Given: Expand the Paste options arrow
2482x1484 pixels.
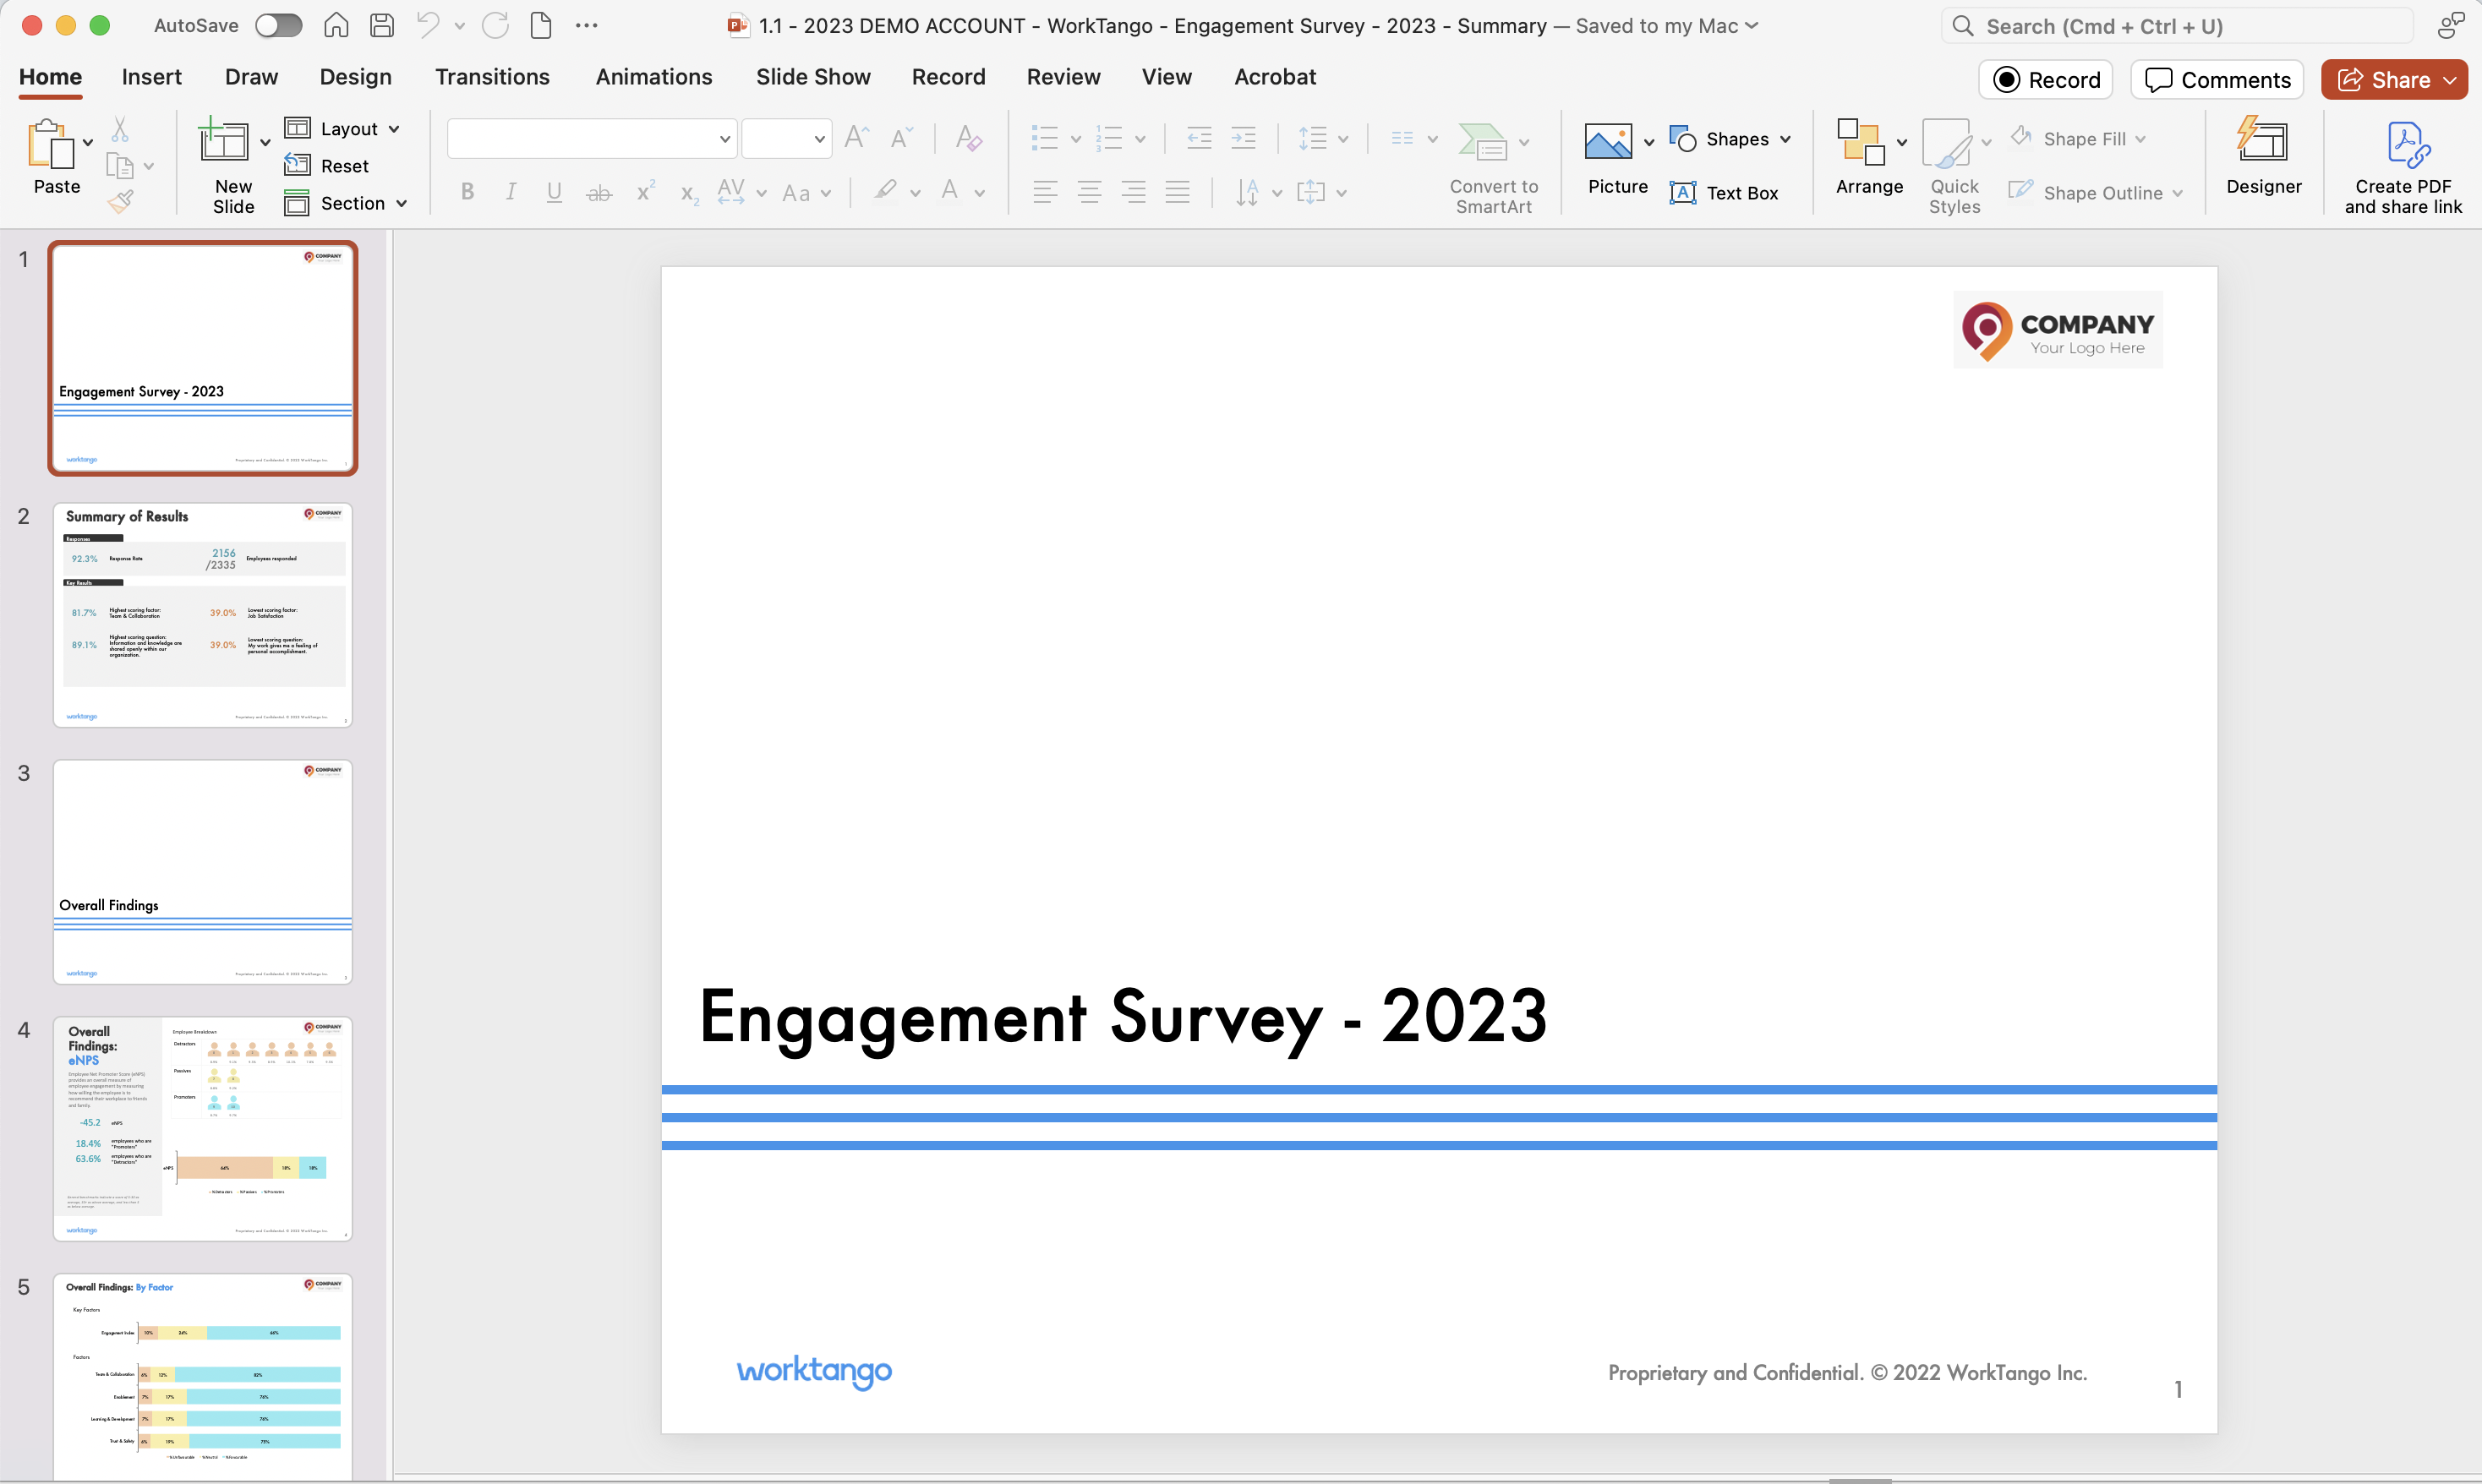Looking at the screenshot, I should [x=88, y=143].
